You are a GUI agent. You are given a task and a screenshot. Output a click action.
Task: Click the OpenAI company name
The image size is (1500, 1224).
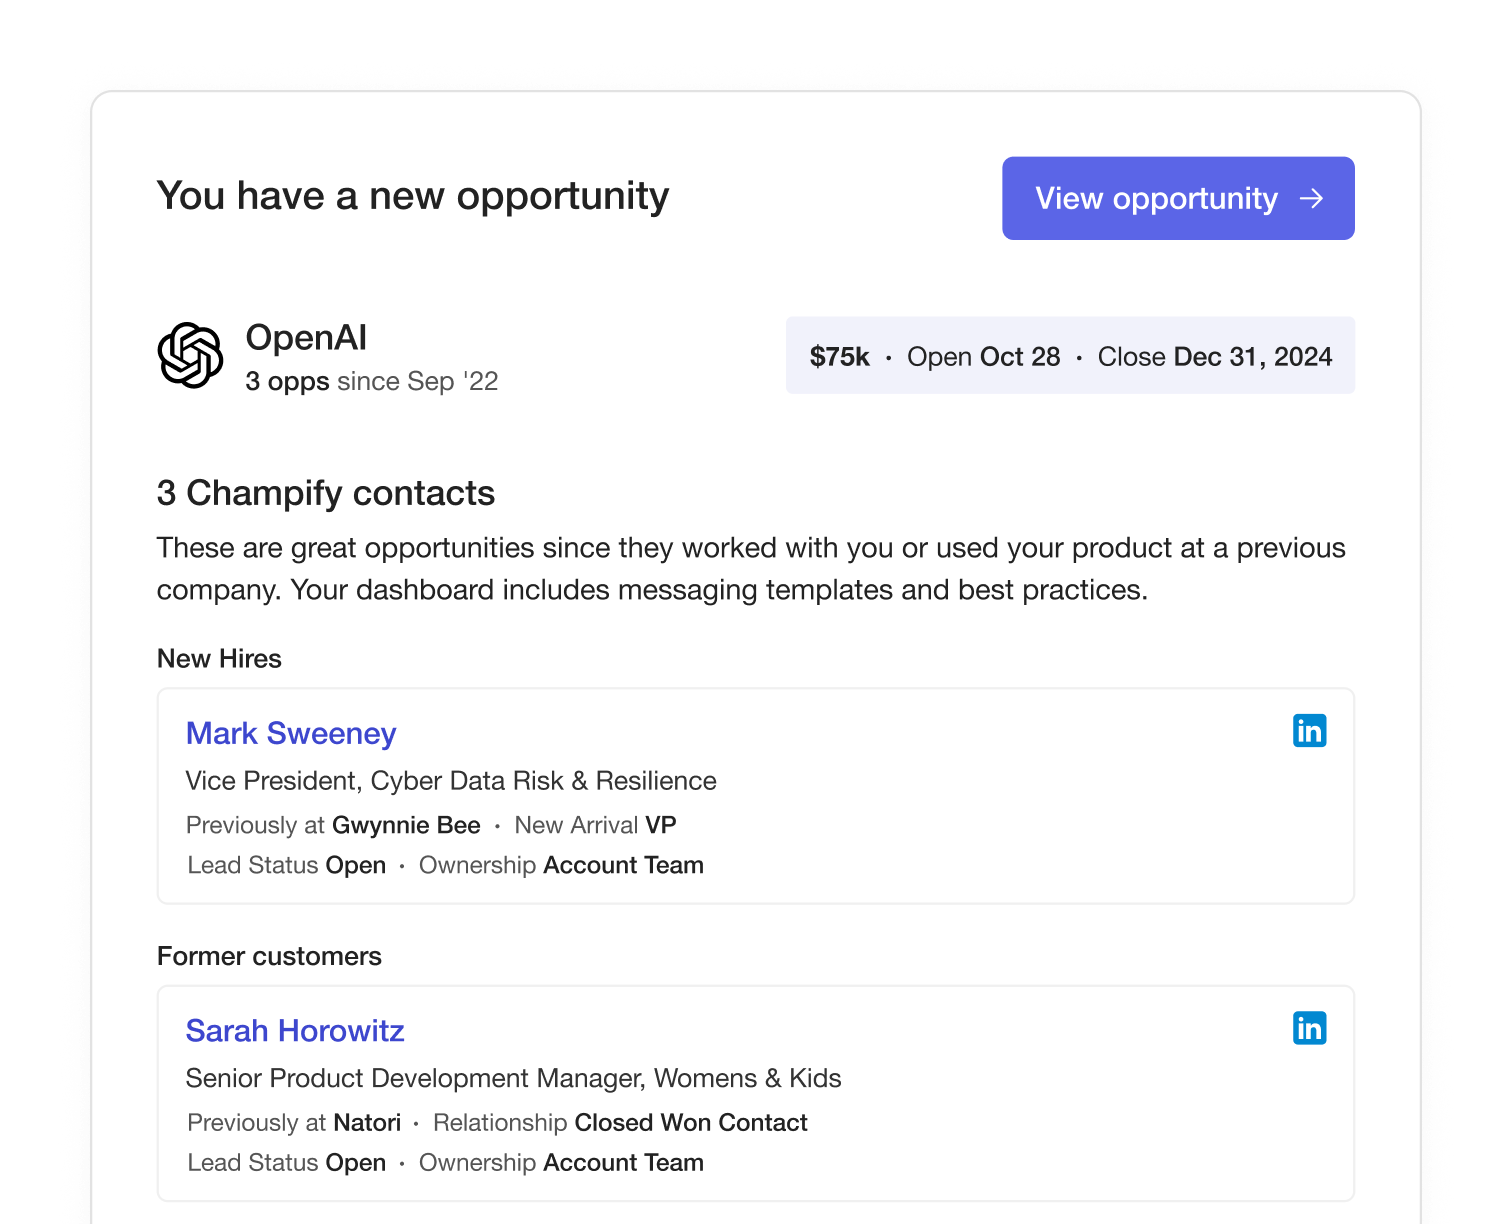coord(306,338)
